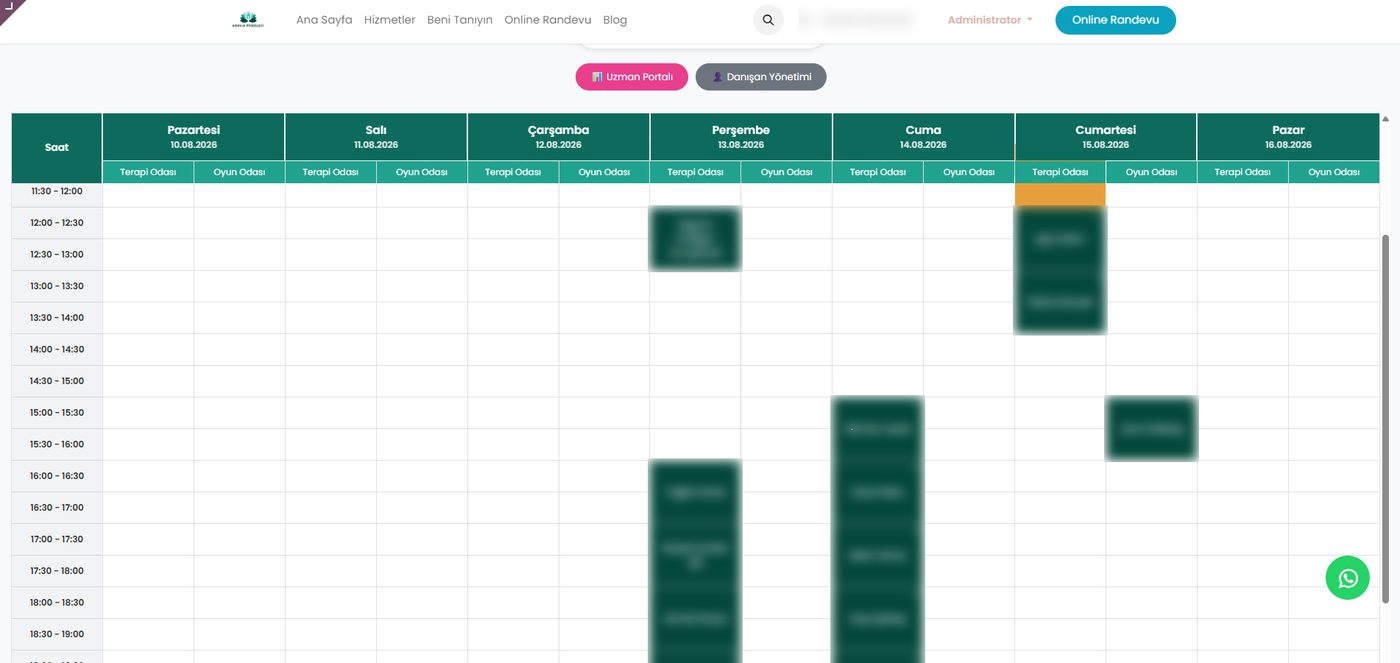Click the blue Online Randevu button
This screenshot has width=1400, height=663.
(1115, 20)
